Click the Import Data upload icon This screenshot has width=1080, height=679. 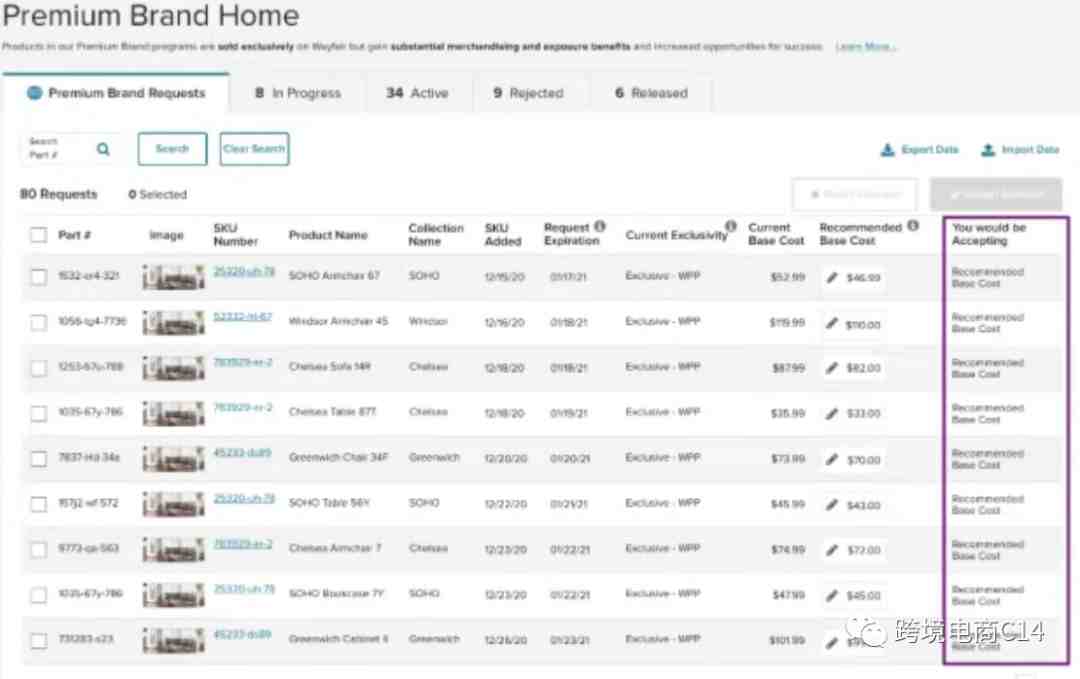pos(988,149)
